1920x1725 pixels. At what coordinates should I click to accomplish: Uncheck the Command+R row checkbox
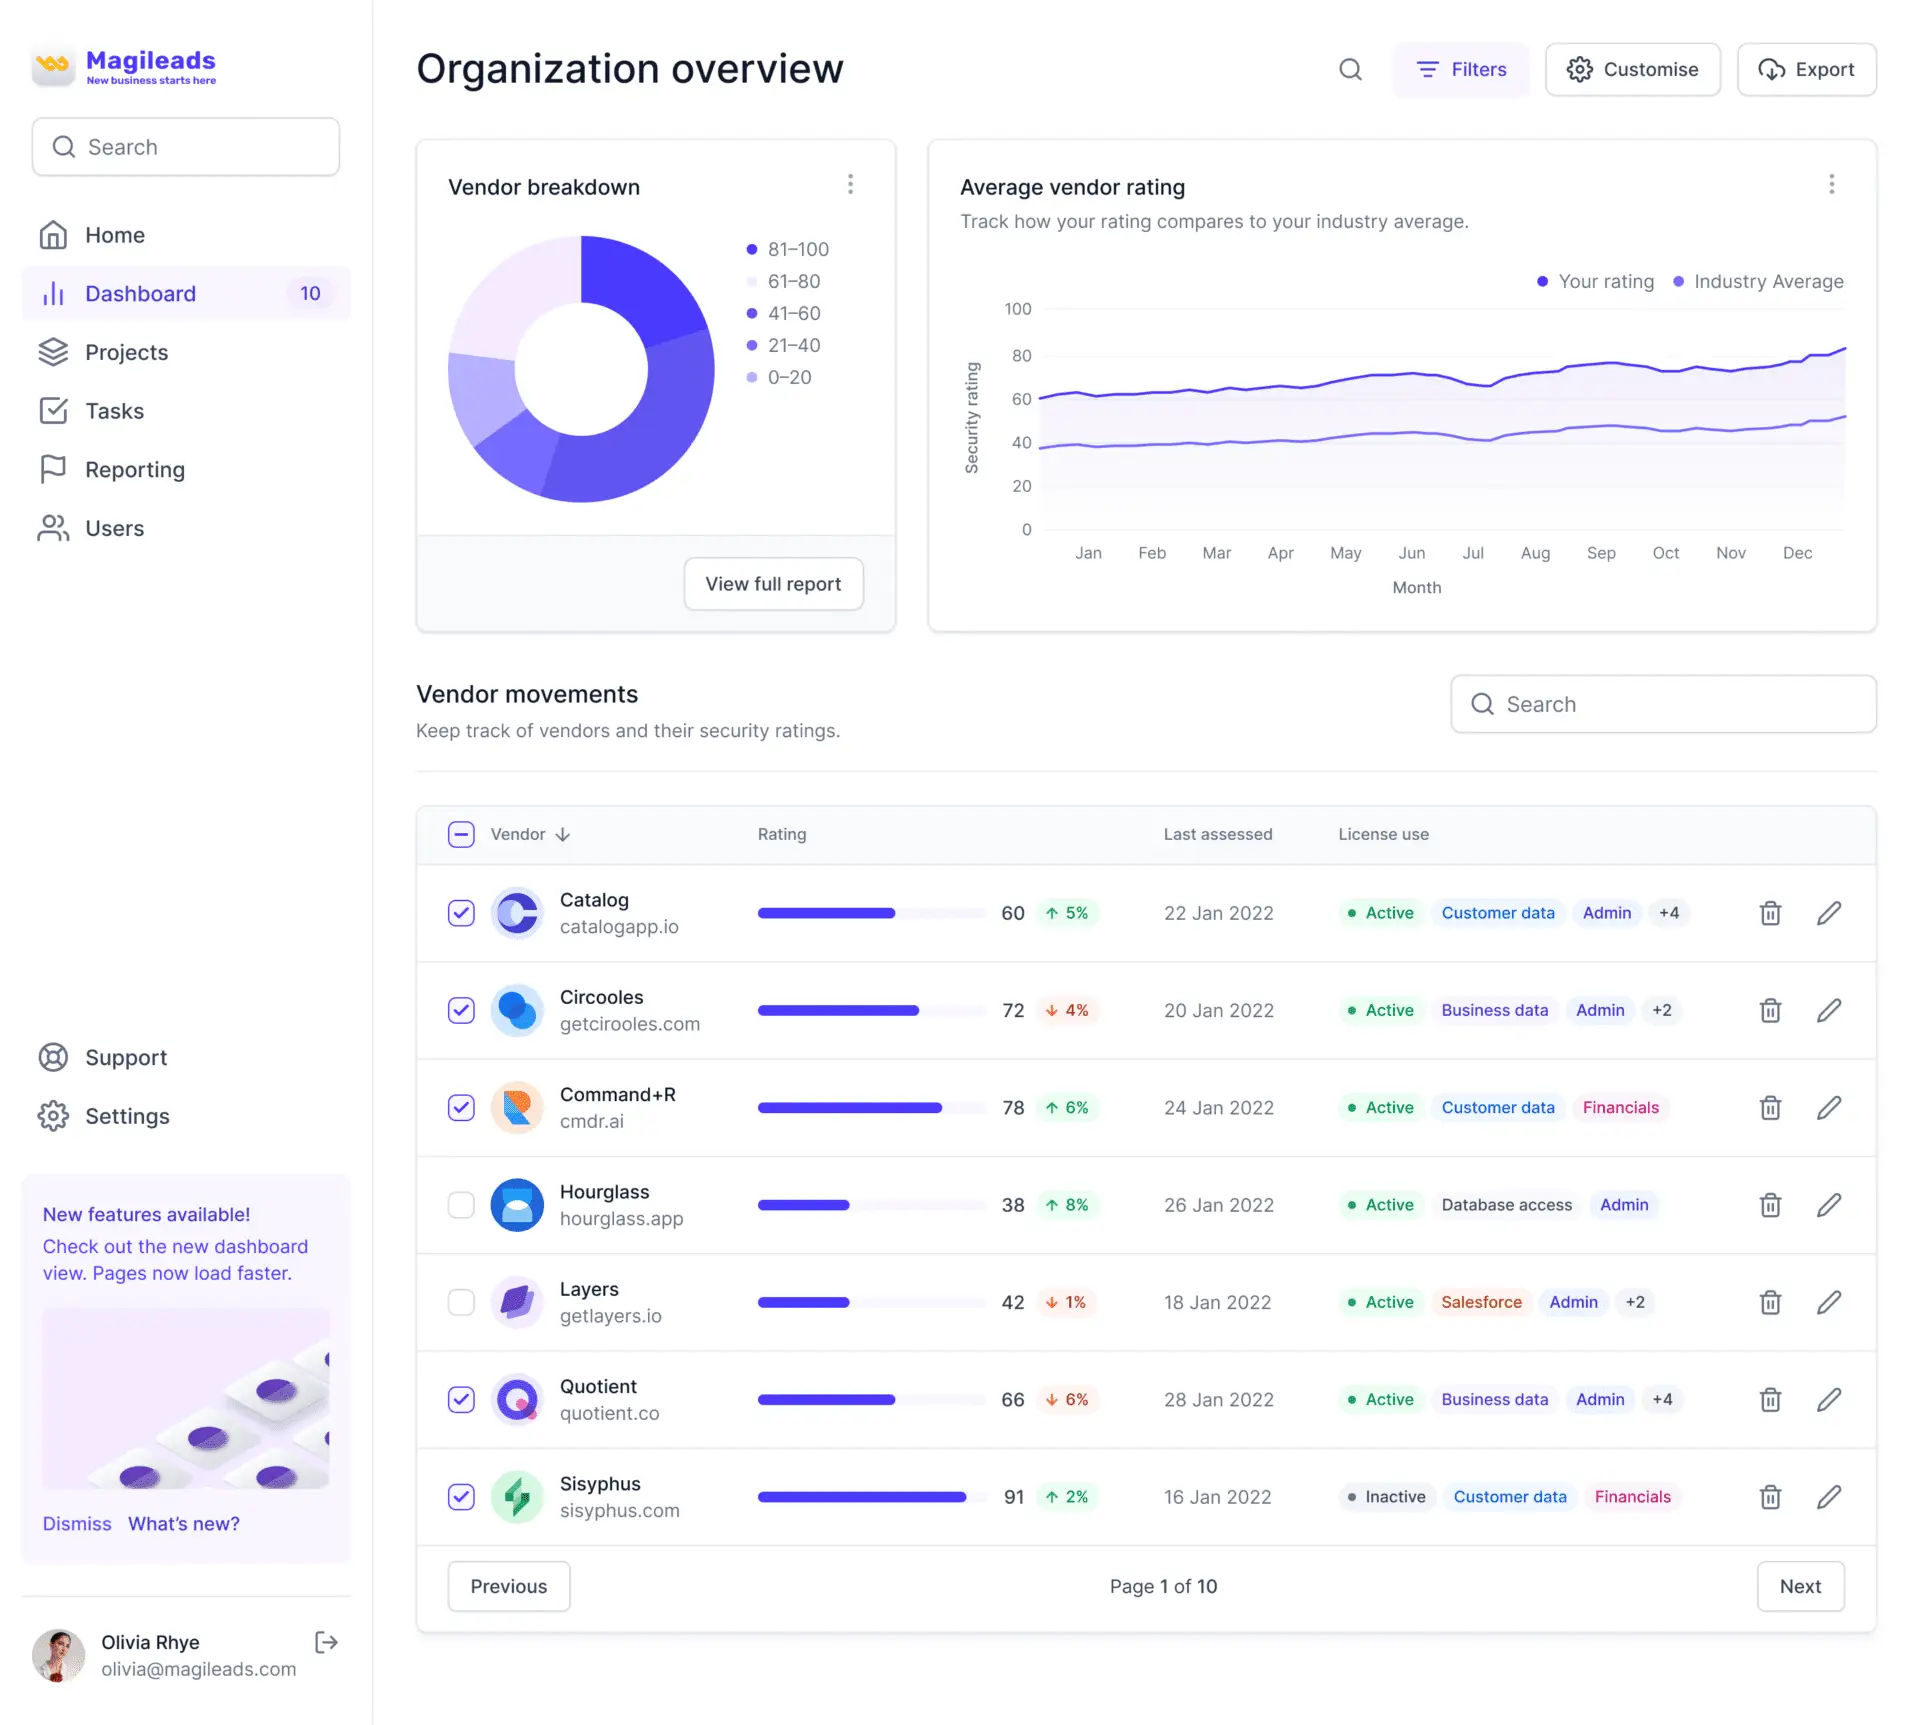click(461, 1108)
